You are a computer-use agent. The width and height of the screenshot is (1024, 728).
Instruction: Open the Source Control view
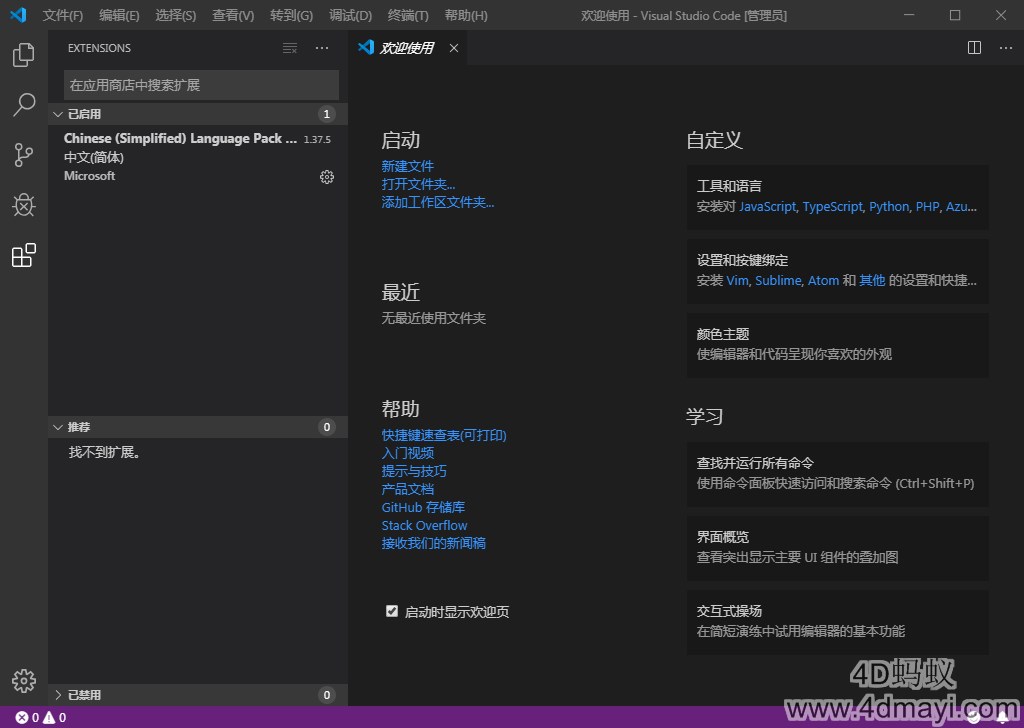pos(24,155)
